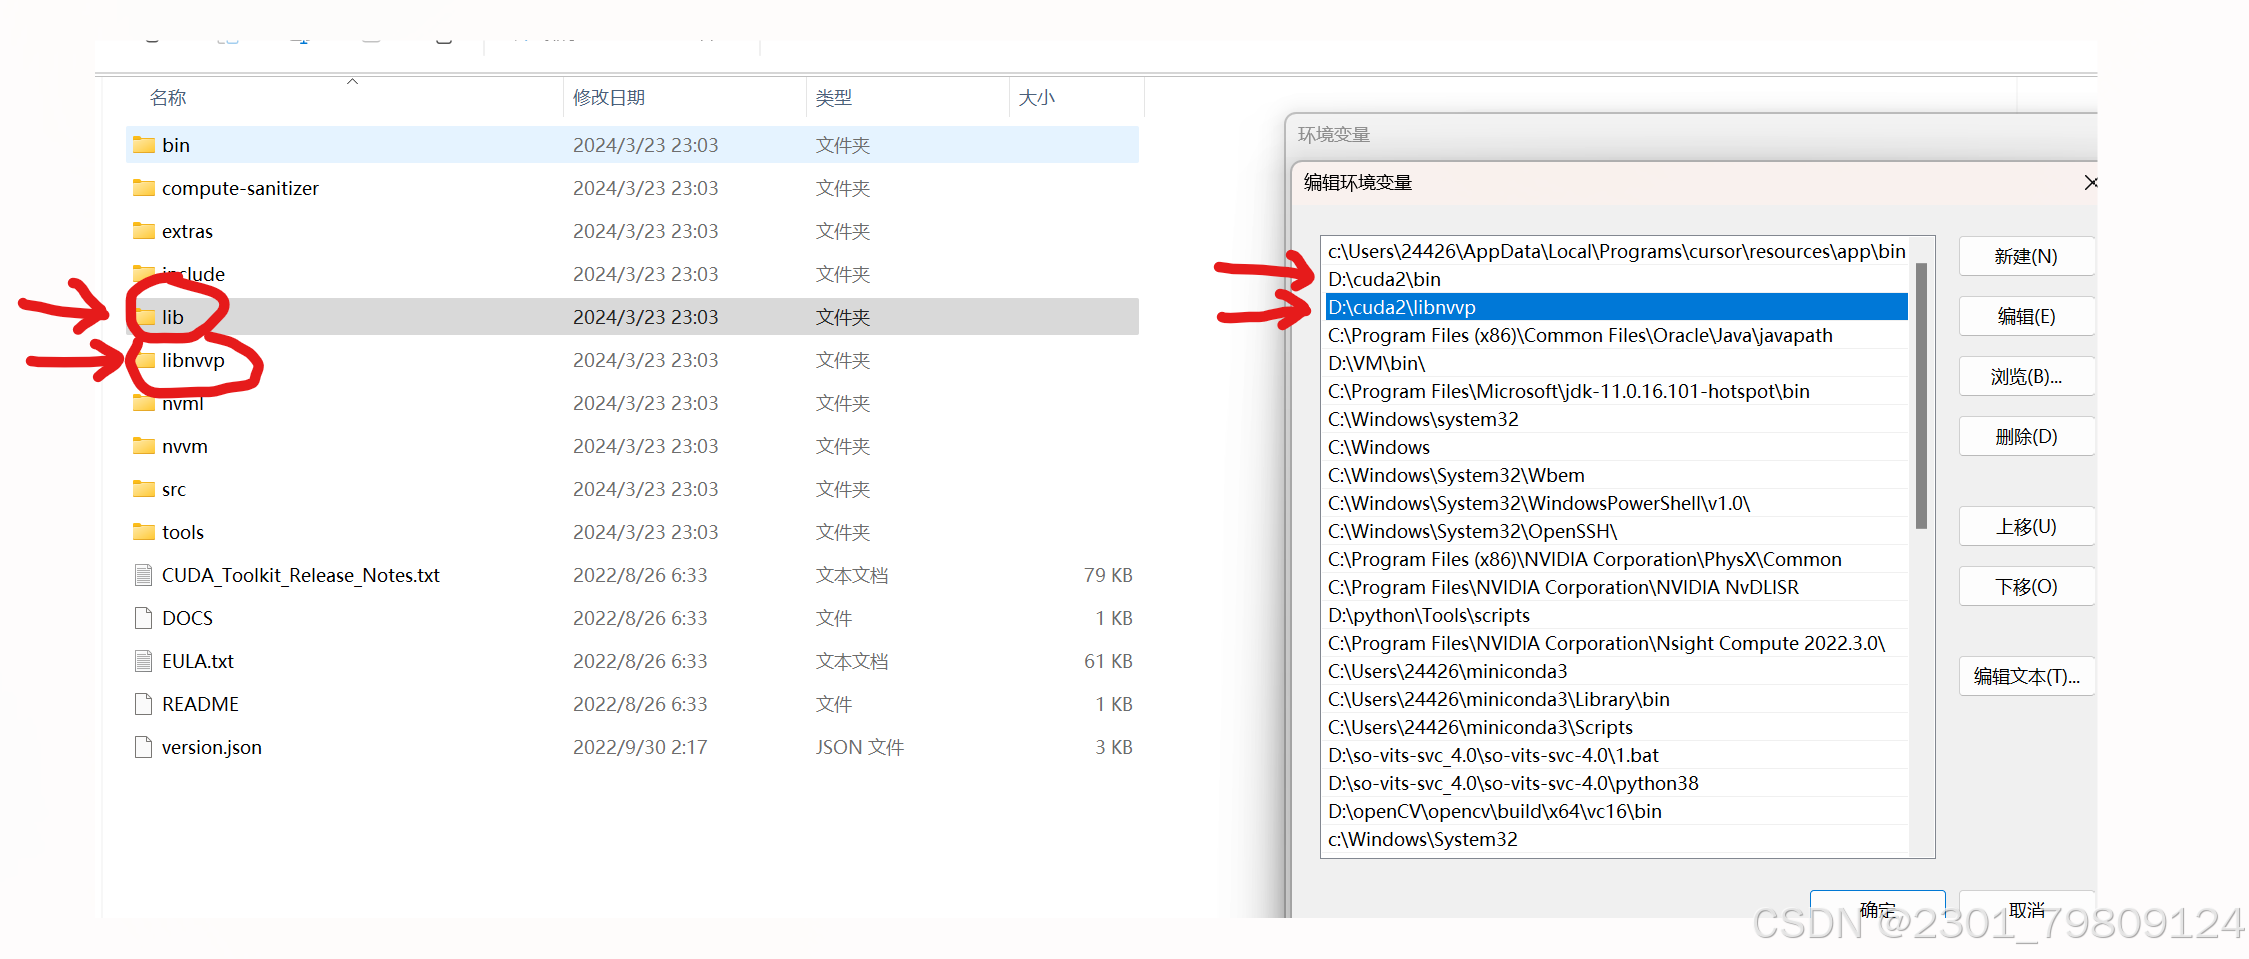Screen dimensions: 2249x959
Task: Select the Oracle\Java\javapath path entry
Action: (x=1616, y=335)
